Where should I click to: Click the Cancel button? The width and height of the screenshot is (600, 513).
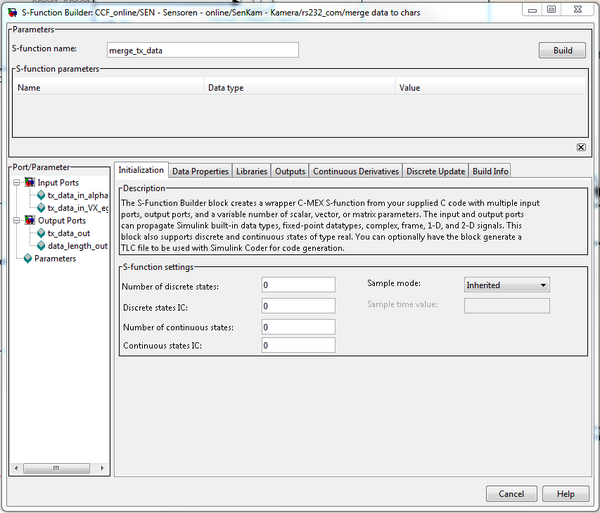click(x=511, y=494)
